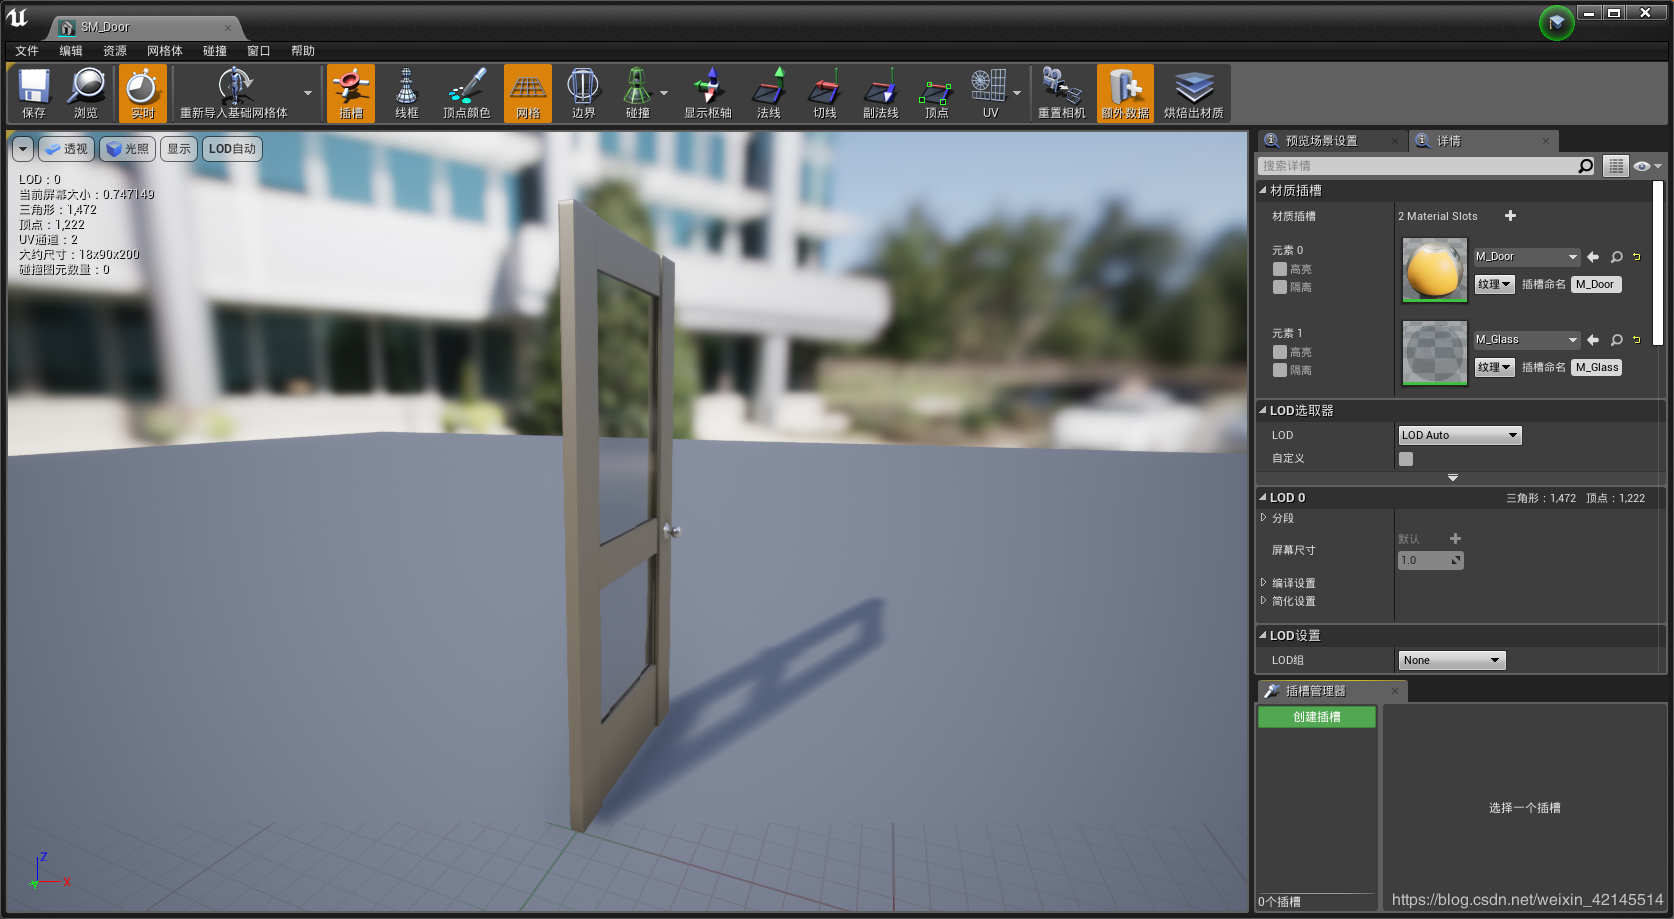Open the M_Door material dropdown
This screenshot has width=1674, height=919.
click(x=1526, y=257)
